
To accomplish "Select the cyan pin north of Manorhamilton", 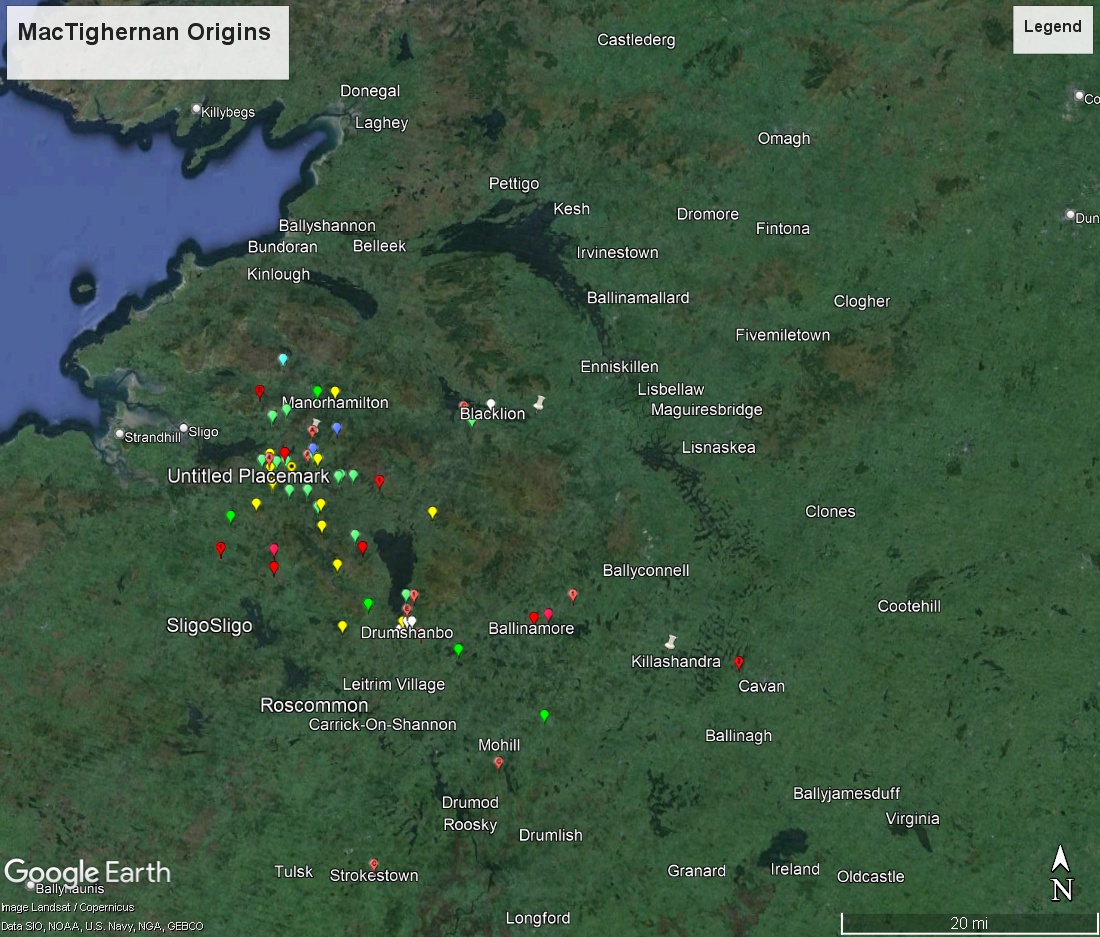I will (x=283, y=359).
